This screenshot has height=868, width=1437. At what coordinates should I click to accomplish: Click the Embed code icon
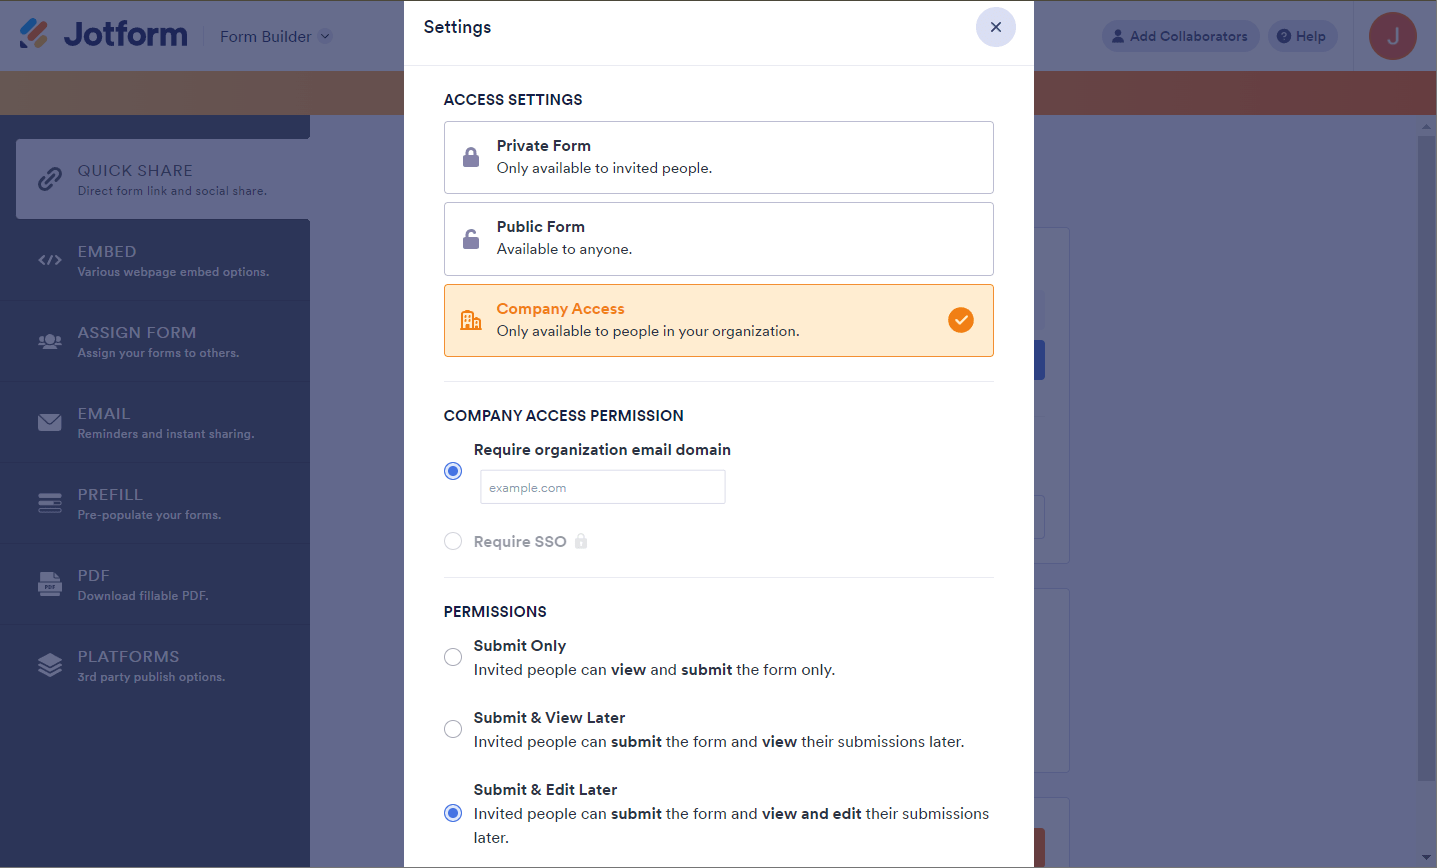(50, 260)
